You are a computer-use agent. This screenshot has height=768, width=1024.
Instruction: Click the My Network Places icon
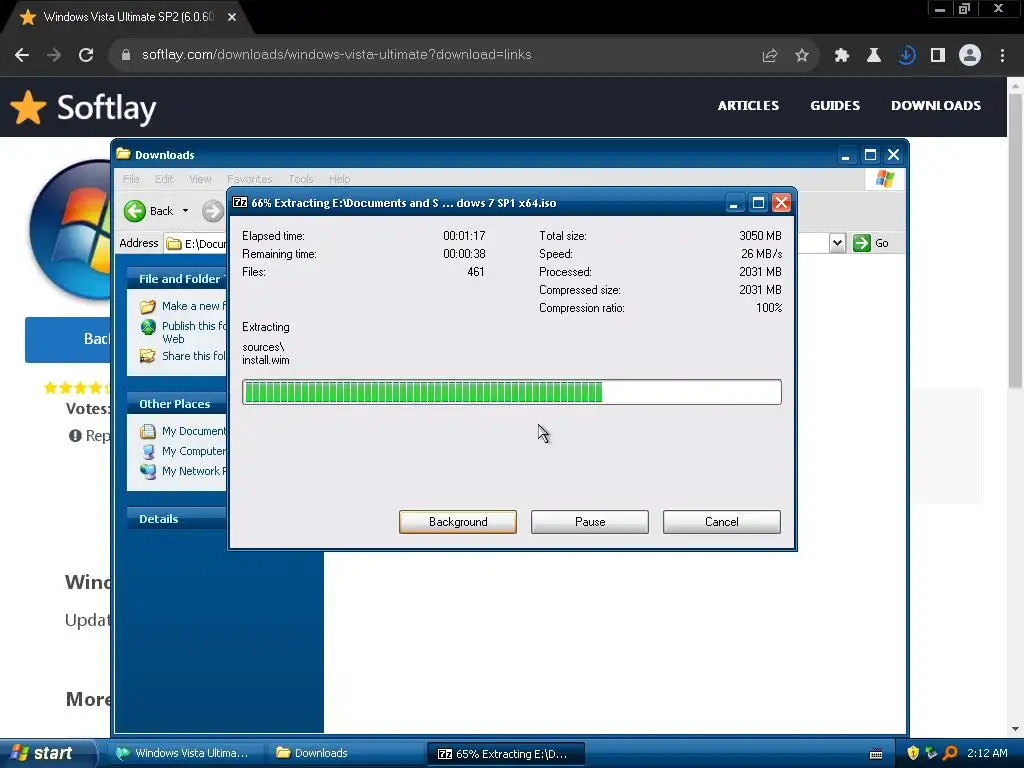click(x=148, y=471)
